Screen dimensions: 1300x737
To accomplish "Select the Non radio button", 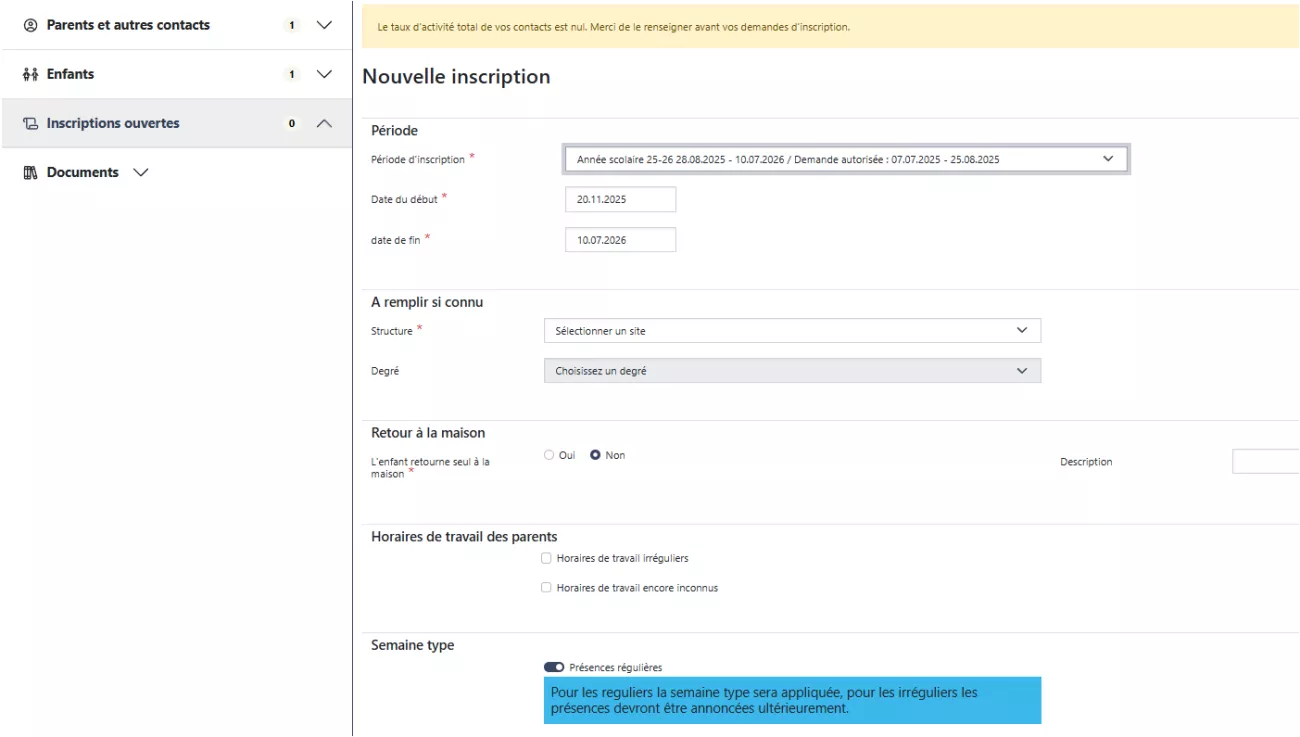I will pos(595,455).
